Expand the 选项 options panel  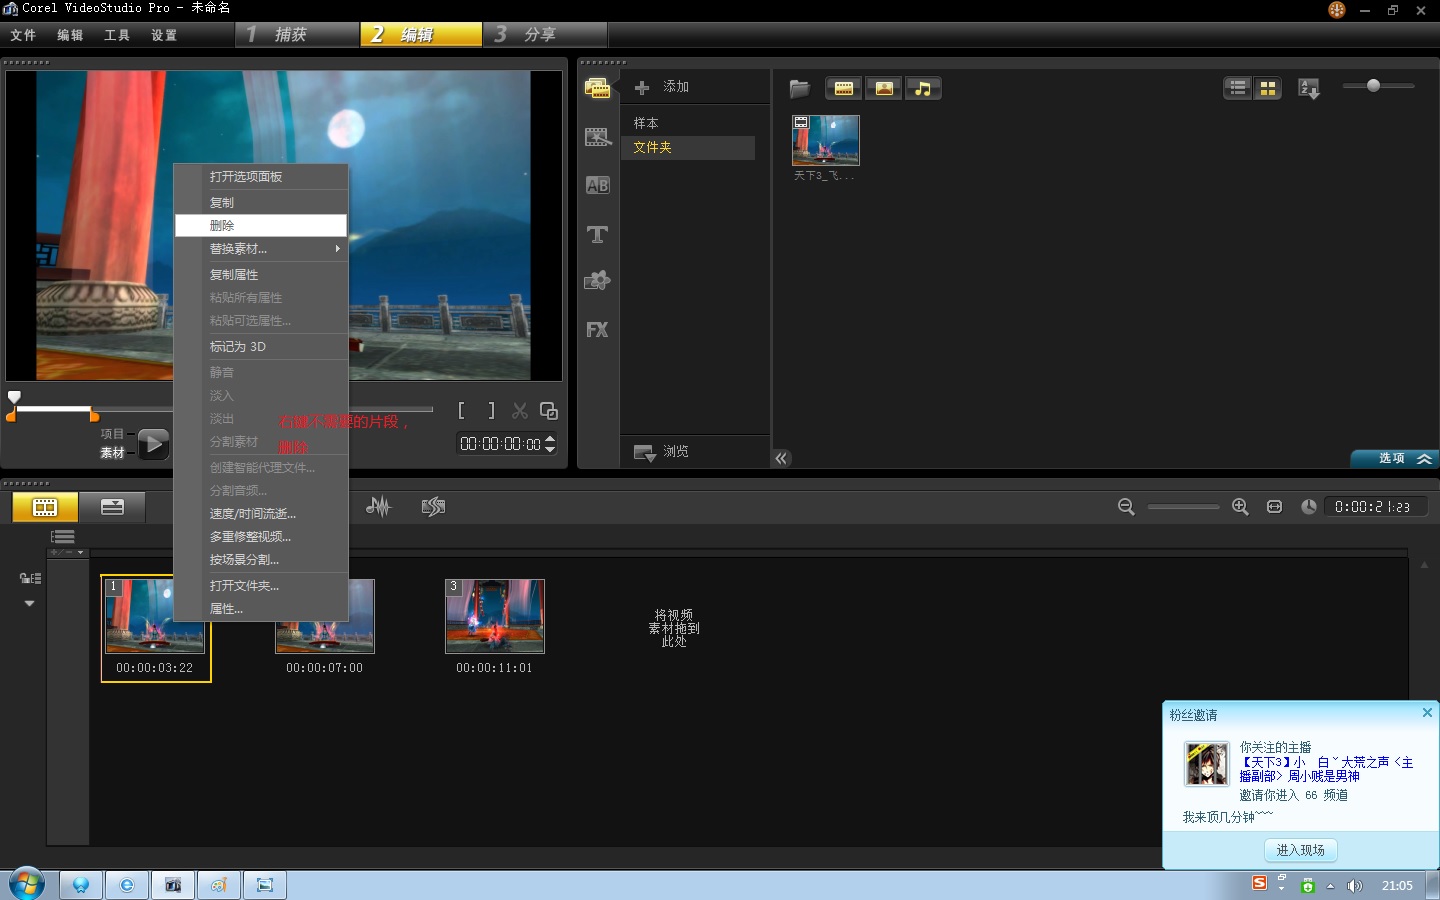point(1395,458)
